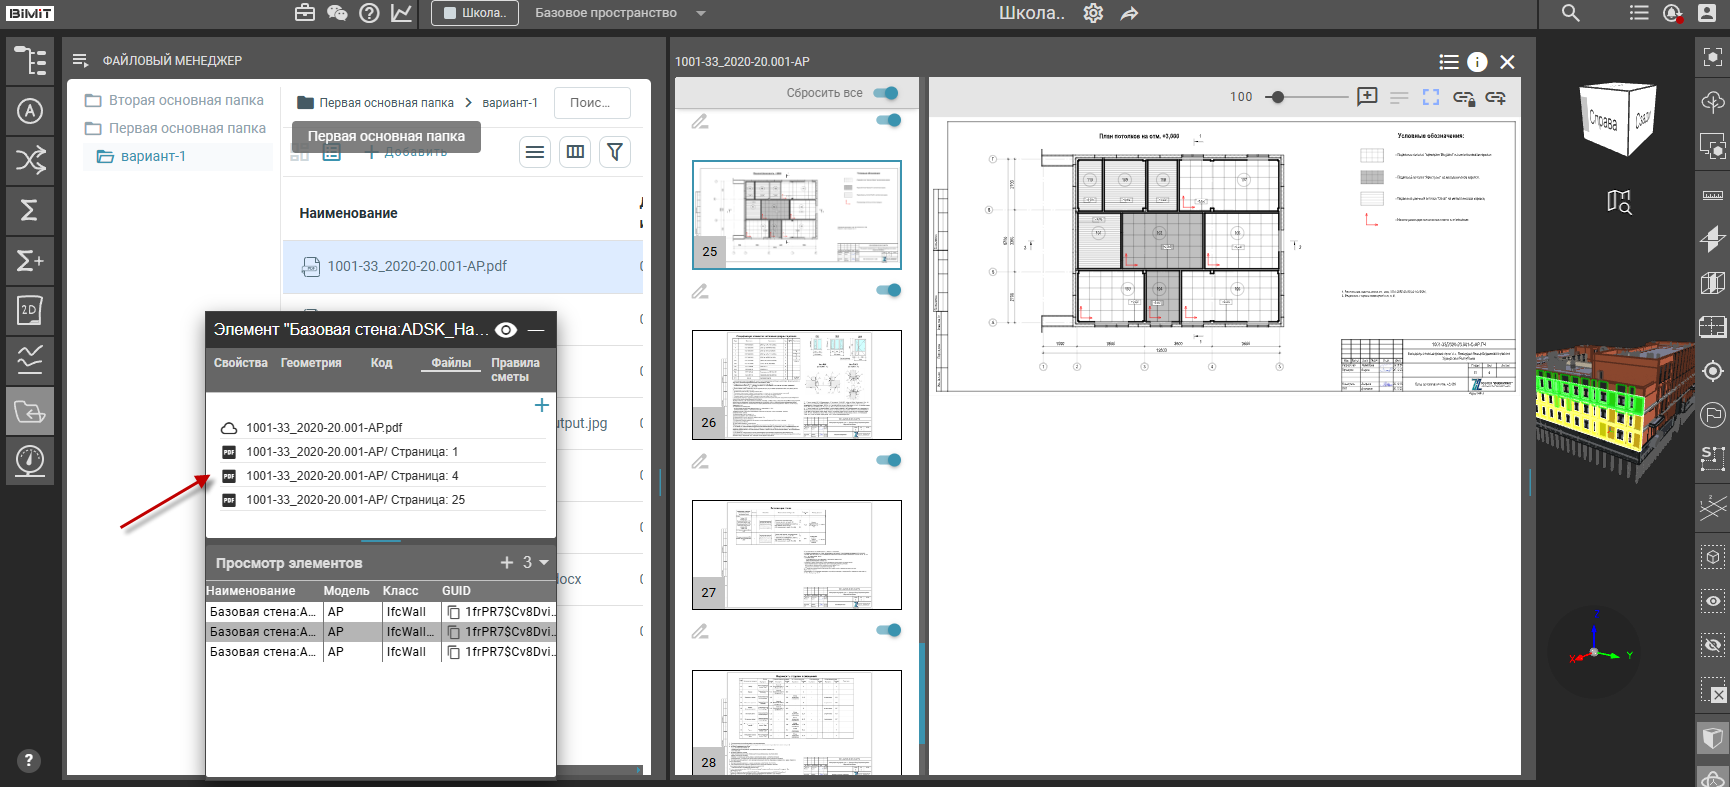Click the columns view icon in file manager
Image resolution: width=1730 pixels, height=787 pixels.
(x=575, y=152)
